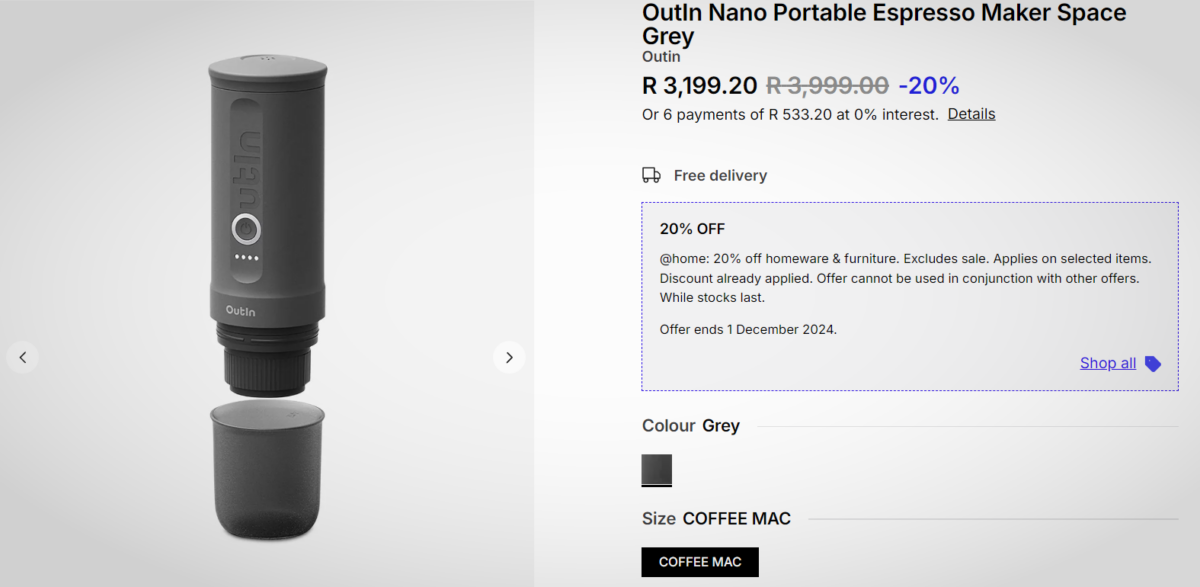Follow the Shop all link

click(x=1107, y=363)
